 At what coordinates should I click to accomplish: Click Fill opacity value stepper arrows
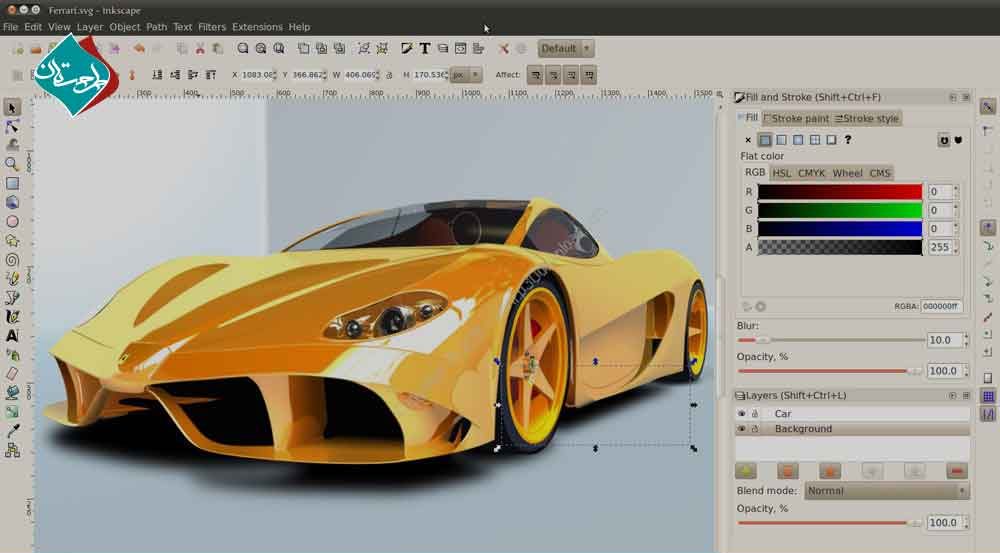coord(966,371)
